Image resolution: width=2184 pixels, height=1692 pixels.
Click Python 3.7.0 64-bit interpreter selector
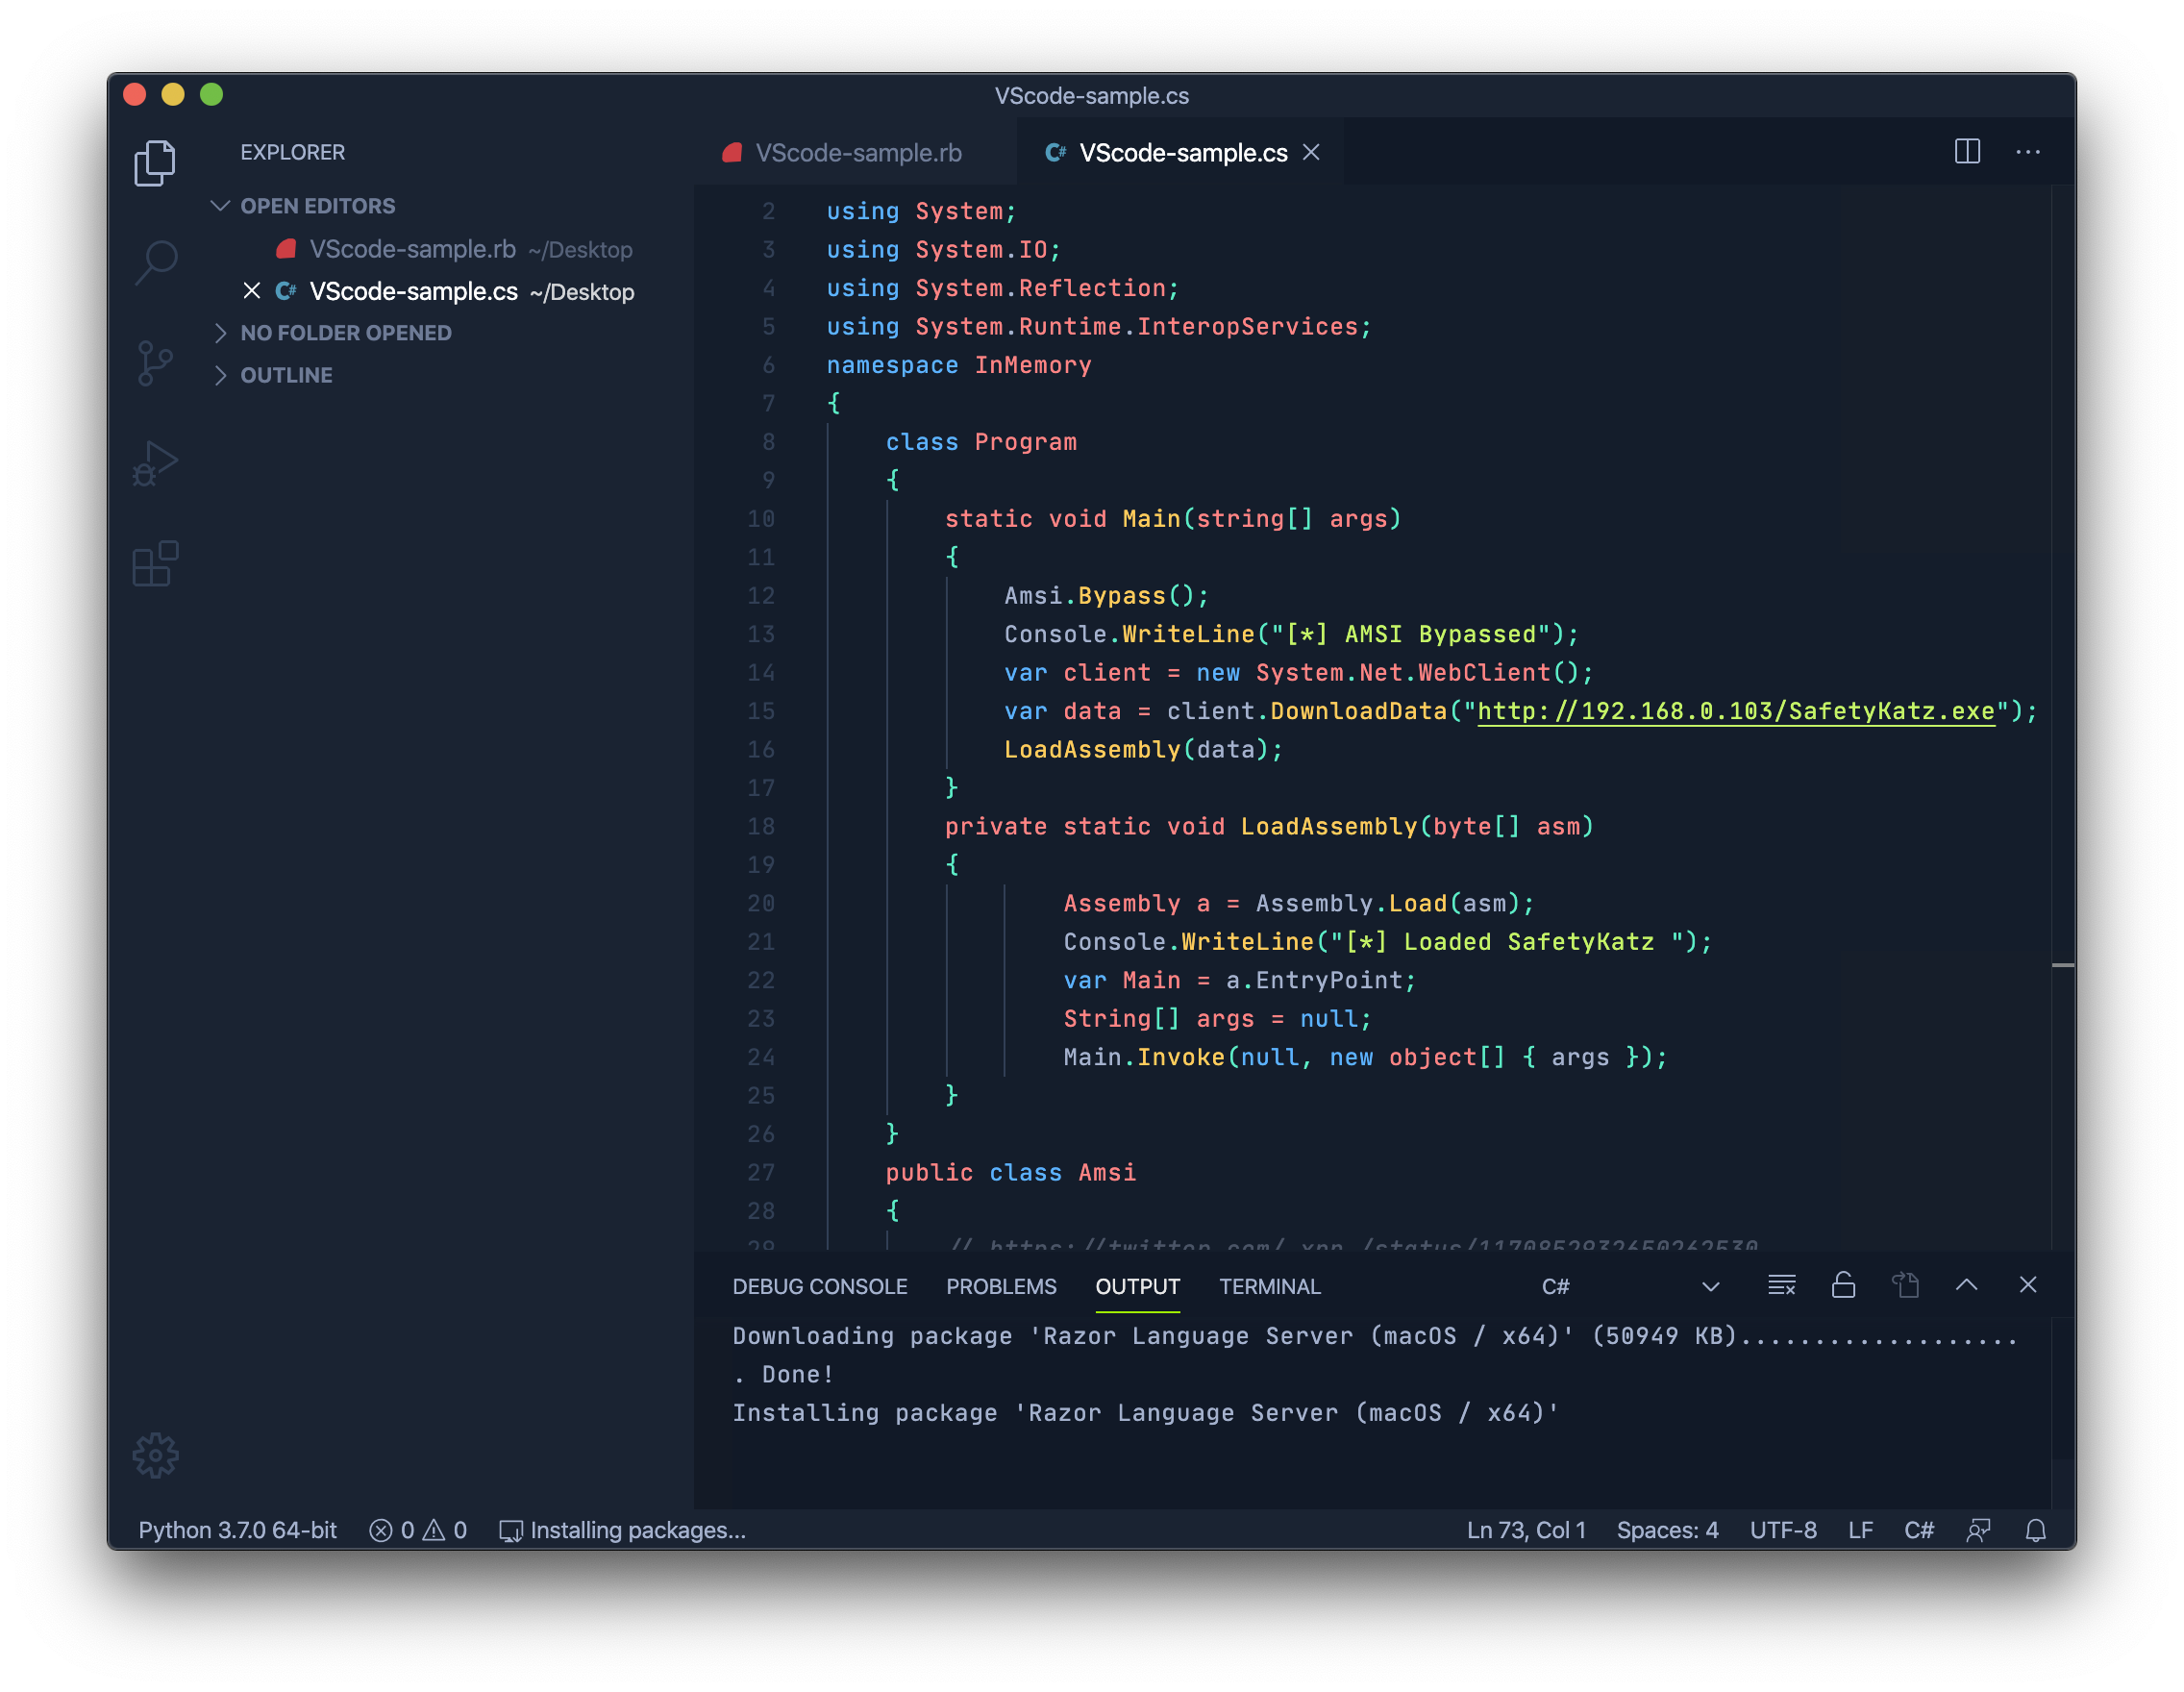click(237, 1530)
